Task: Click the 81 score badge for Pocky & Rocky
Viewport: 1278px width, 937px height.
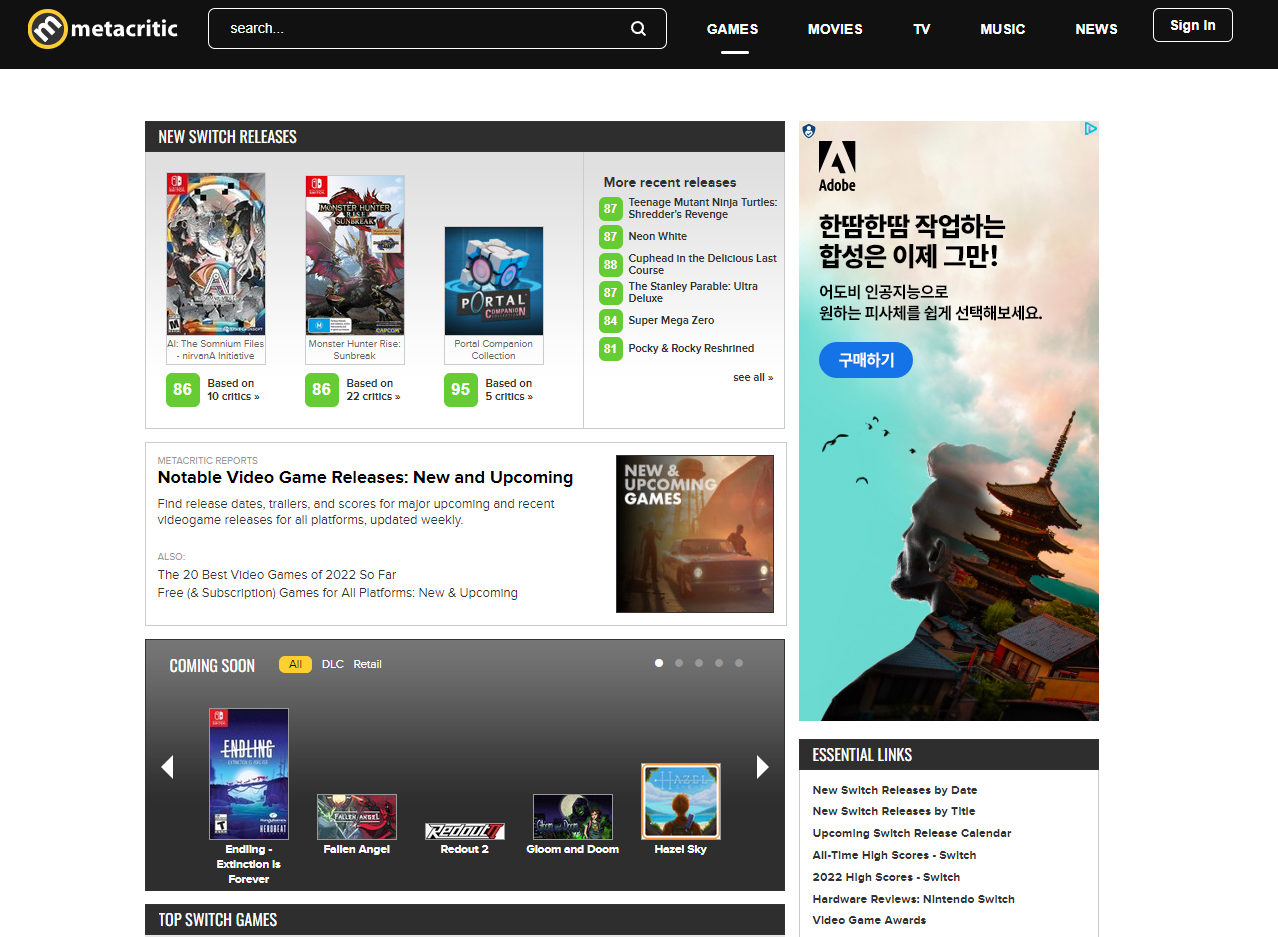Action: (x=610, y=349)
